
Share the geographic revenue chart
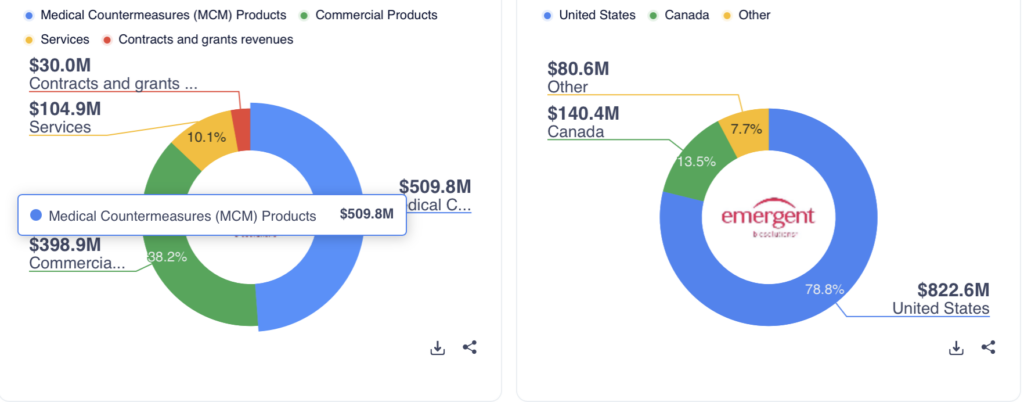[989, 348]
